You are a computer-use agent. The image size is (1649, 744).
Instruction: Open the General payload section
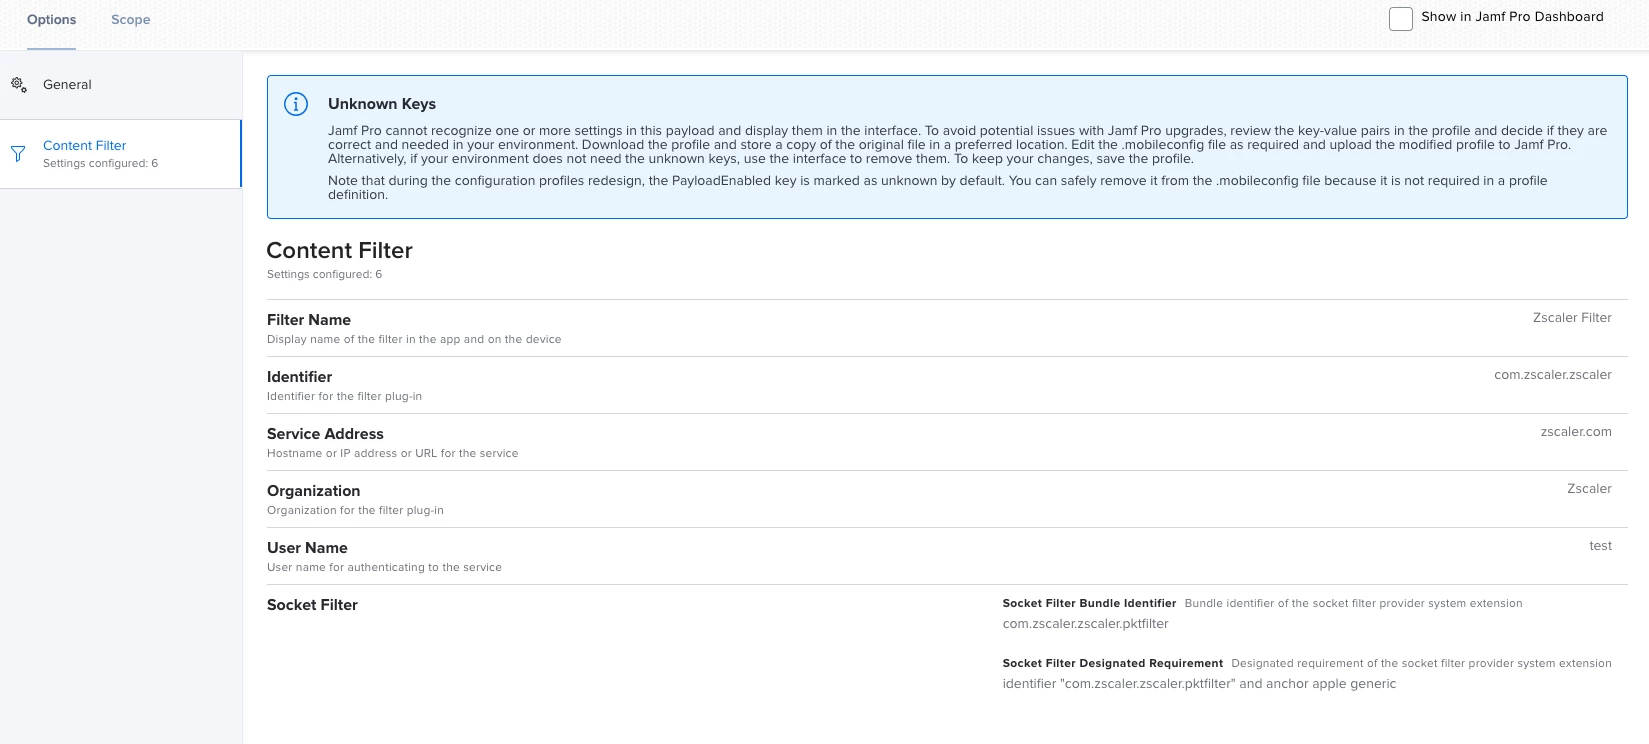pyautogui.click(x=121, y=85)
